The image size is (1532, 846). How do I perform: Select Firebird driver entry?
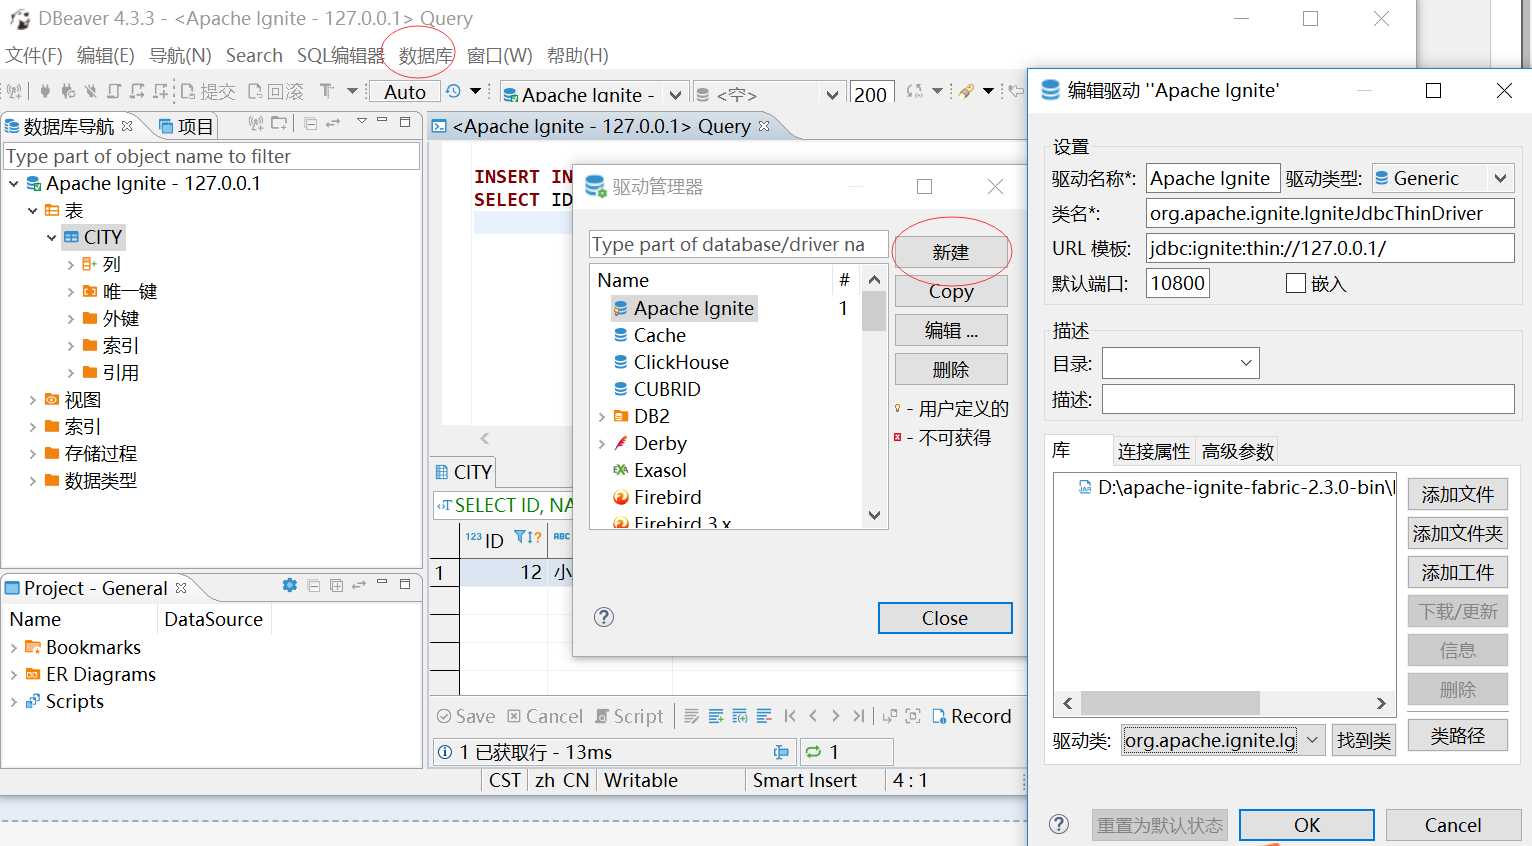pyautogui.click(x=667, y=497)
